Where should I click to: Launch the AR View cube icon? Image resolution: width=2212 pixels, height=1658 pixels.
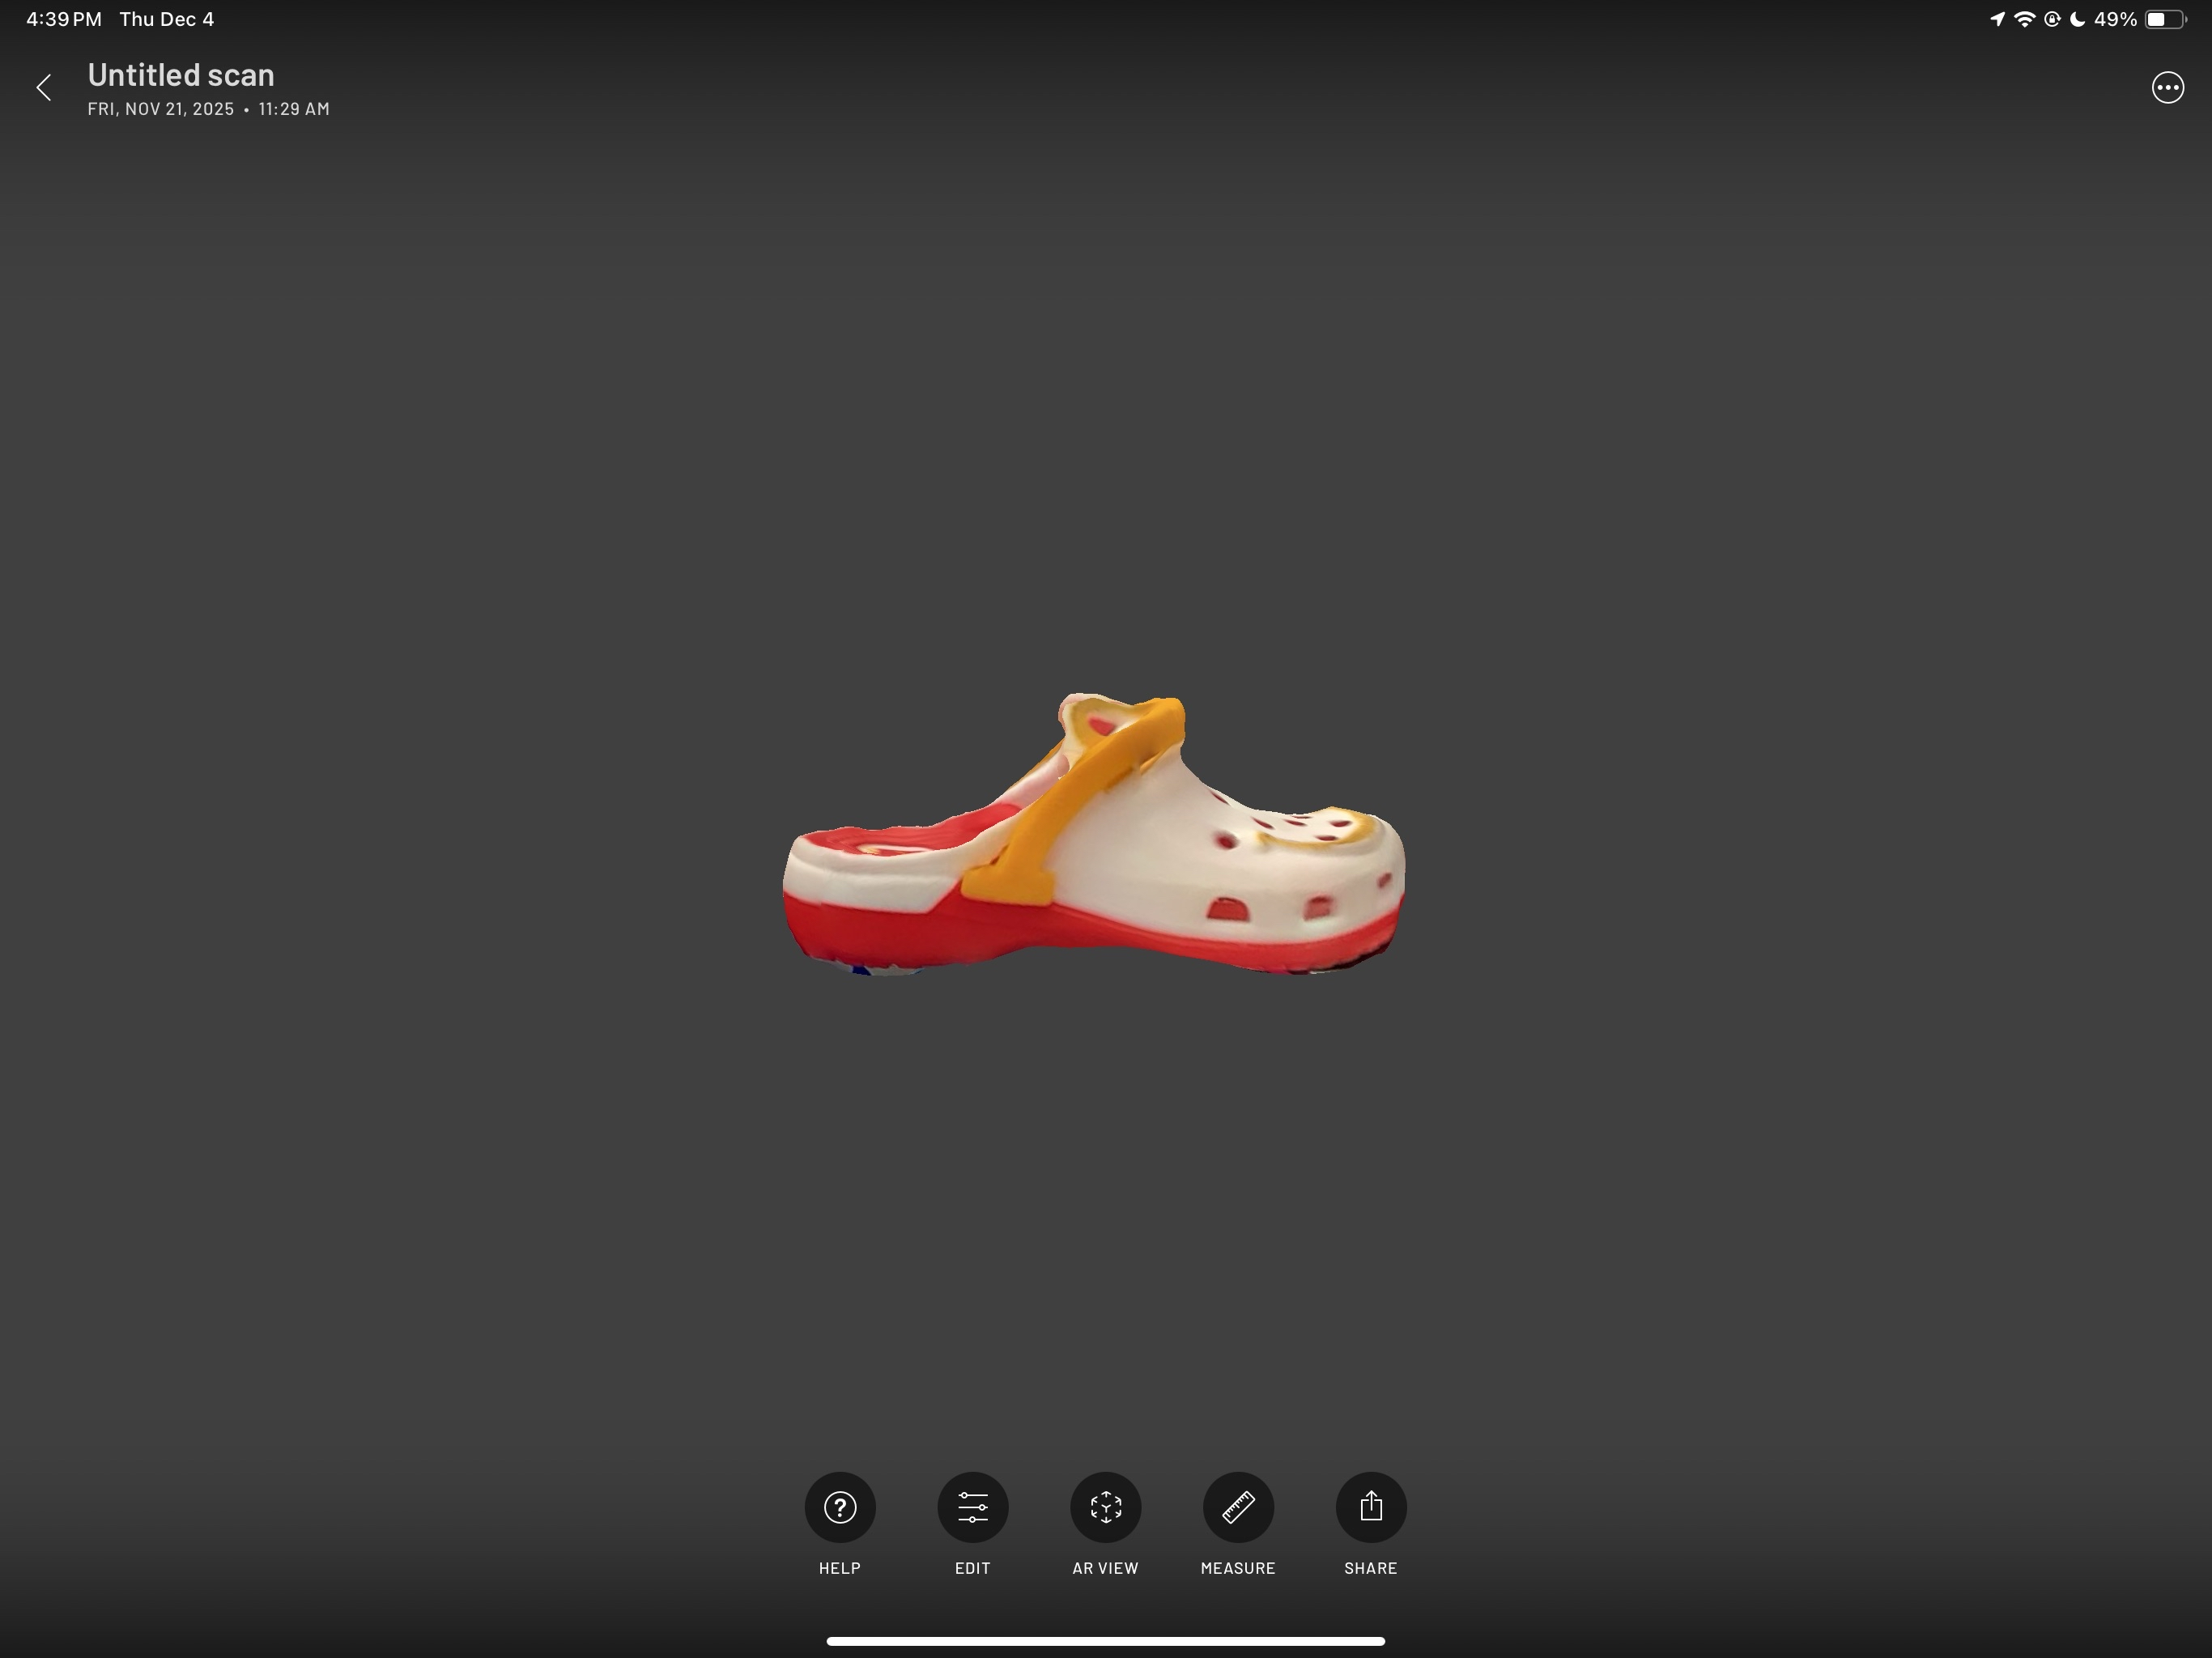click(1105, 1506)
